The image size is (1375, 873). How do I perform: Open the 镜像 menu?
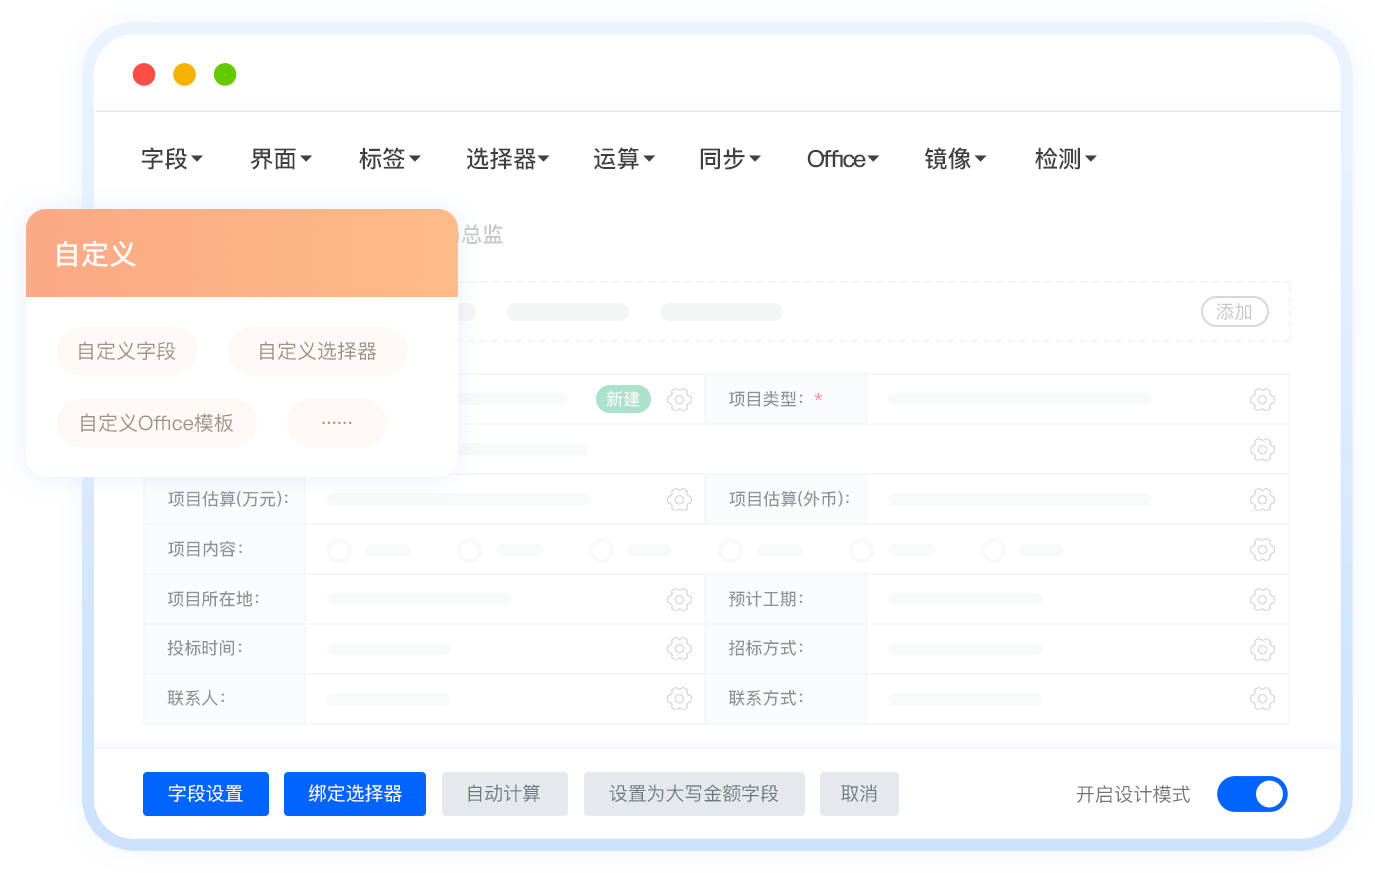[x=955, y=159]
